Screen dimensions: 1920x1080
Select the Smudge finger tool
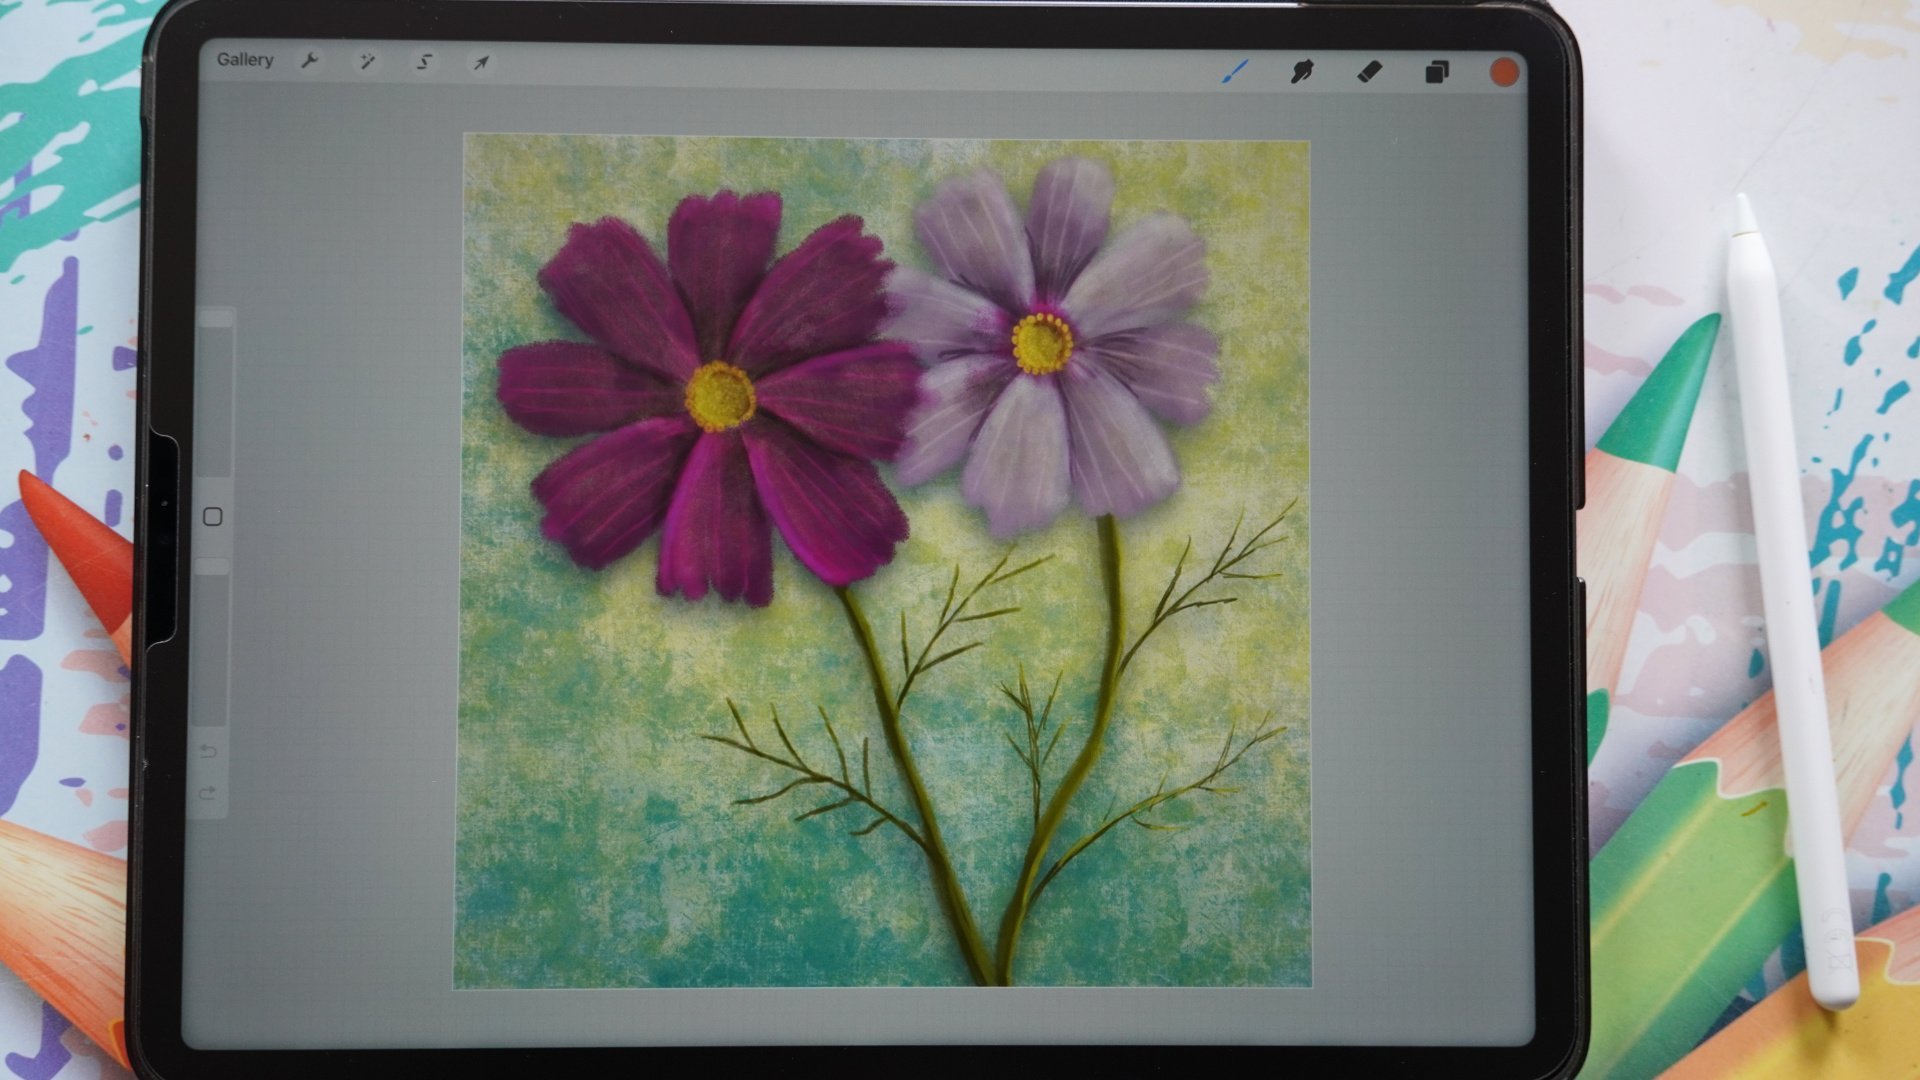tap(1302, 71)
